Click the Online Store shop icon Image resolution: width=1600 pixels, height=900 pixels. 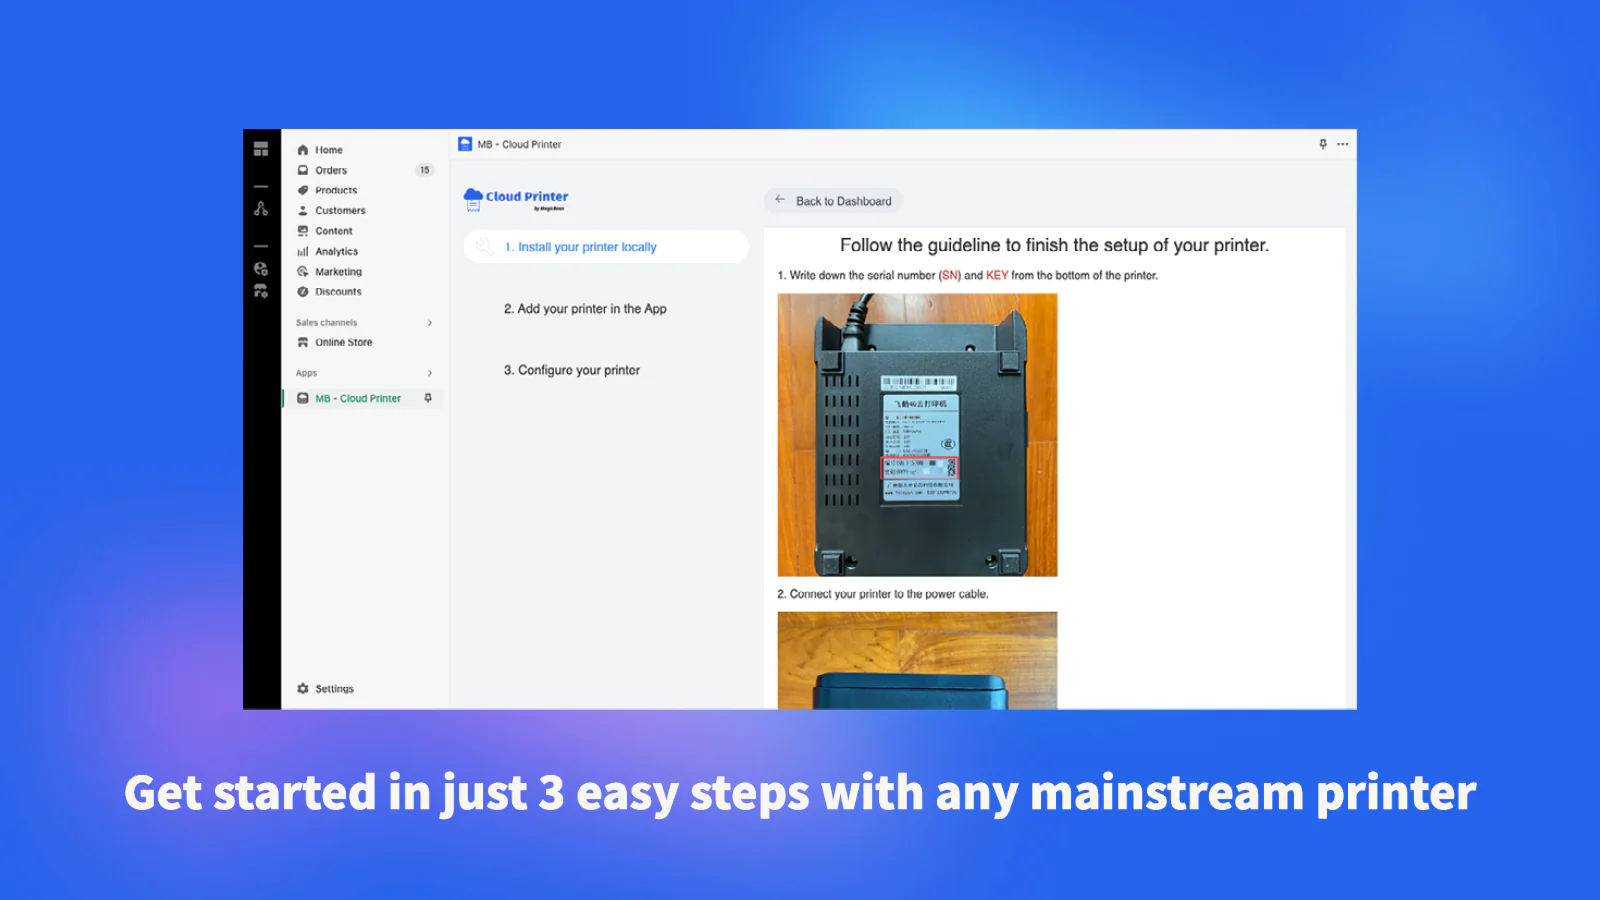point(303,342)
